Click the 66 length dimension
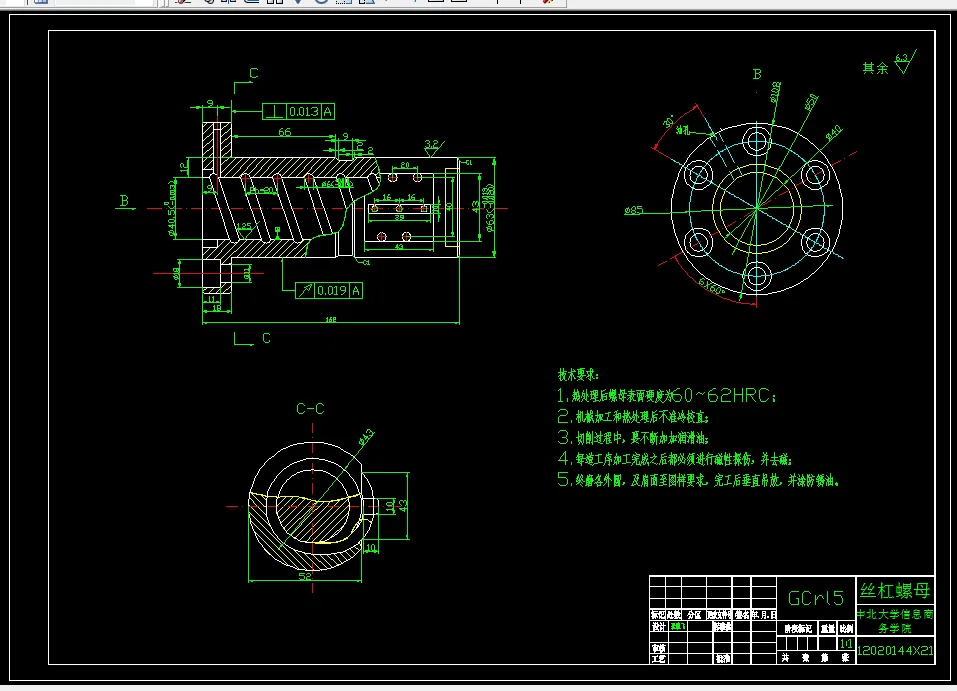This screenshot has width=957, height=691. (285, 132)
